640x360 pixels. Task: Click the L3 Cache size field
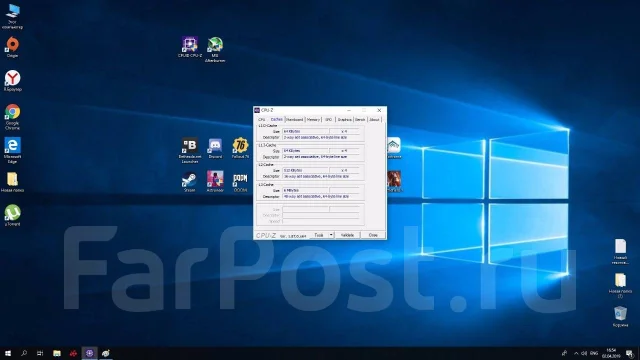pyautogui.click(x=305, y=190)
